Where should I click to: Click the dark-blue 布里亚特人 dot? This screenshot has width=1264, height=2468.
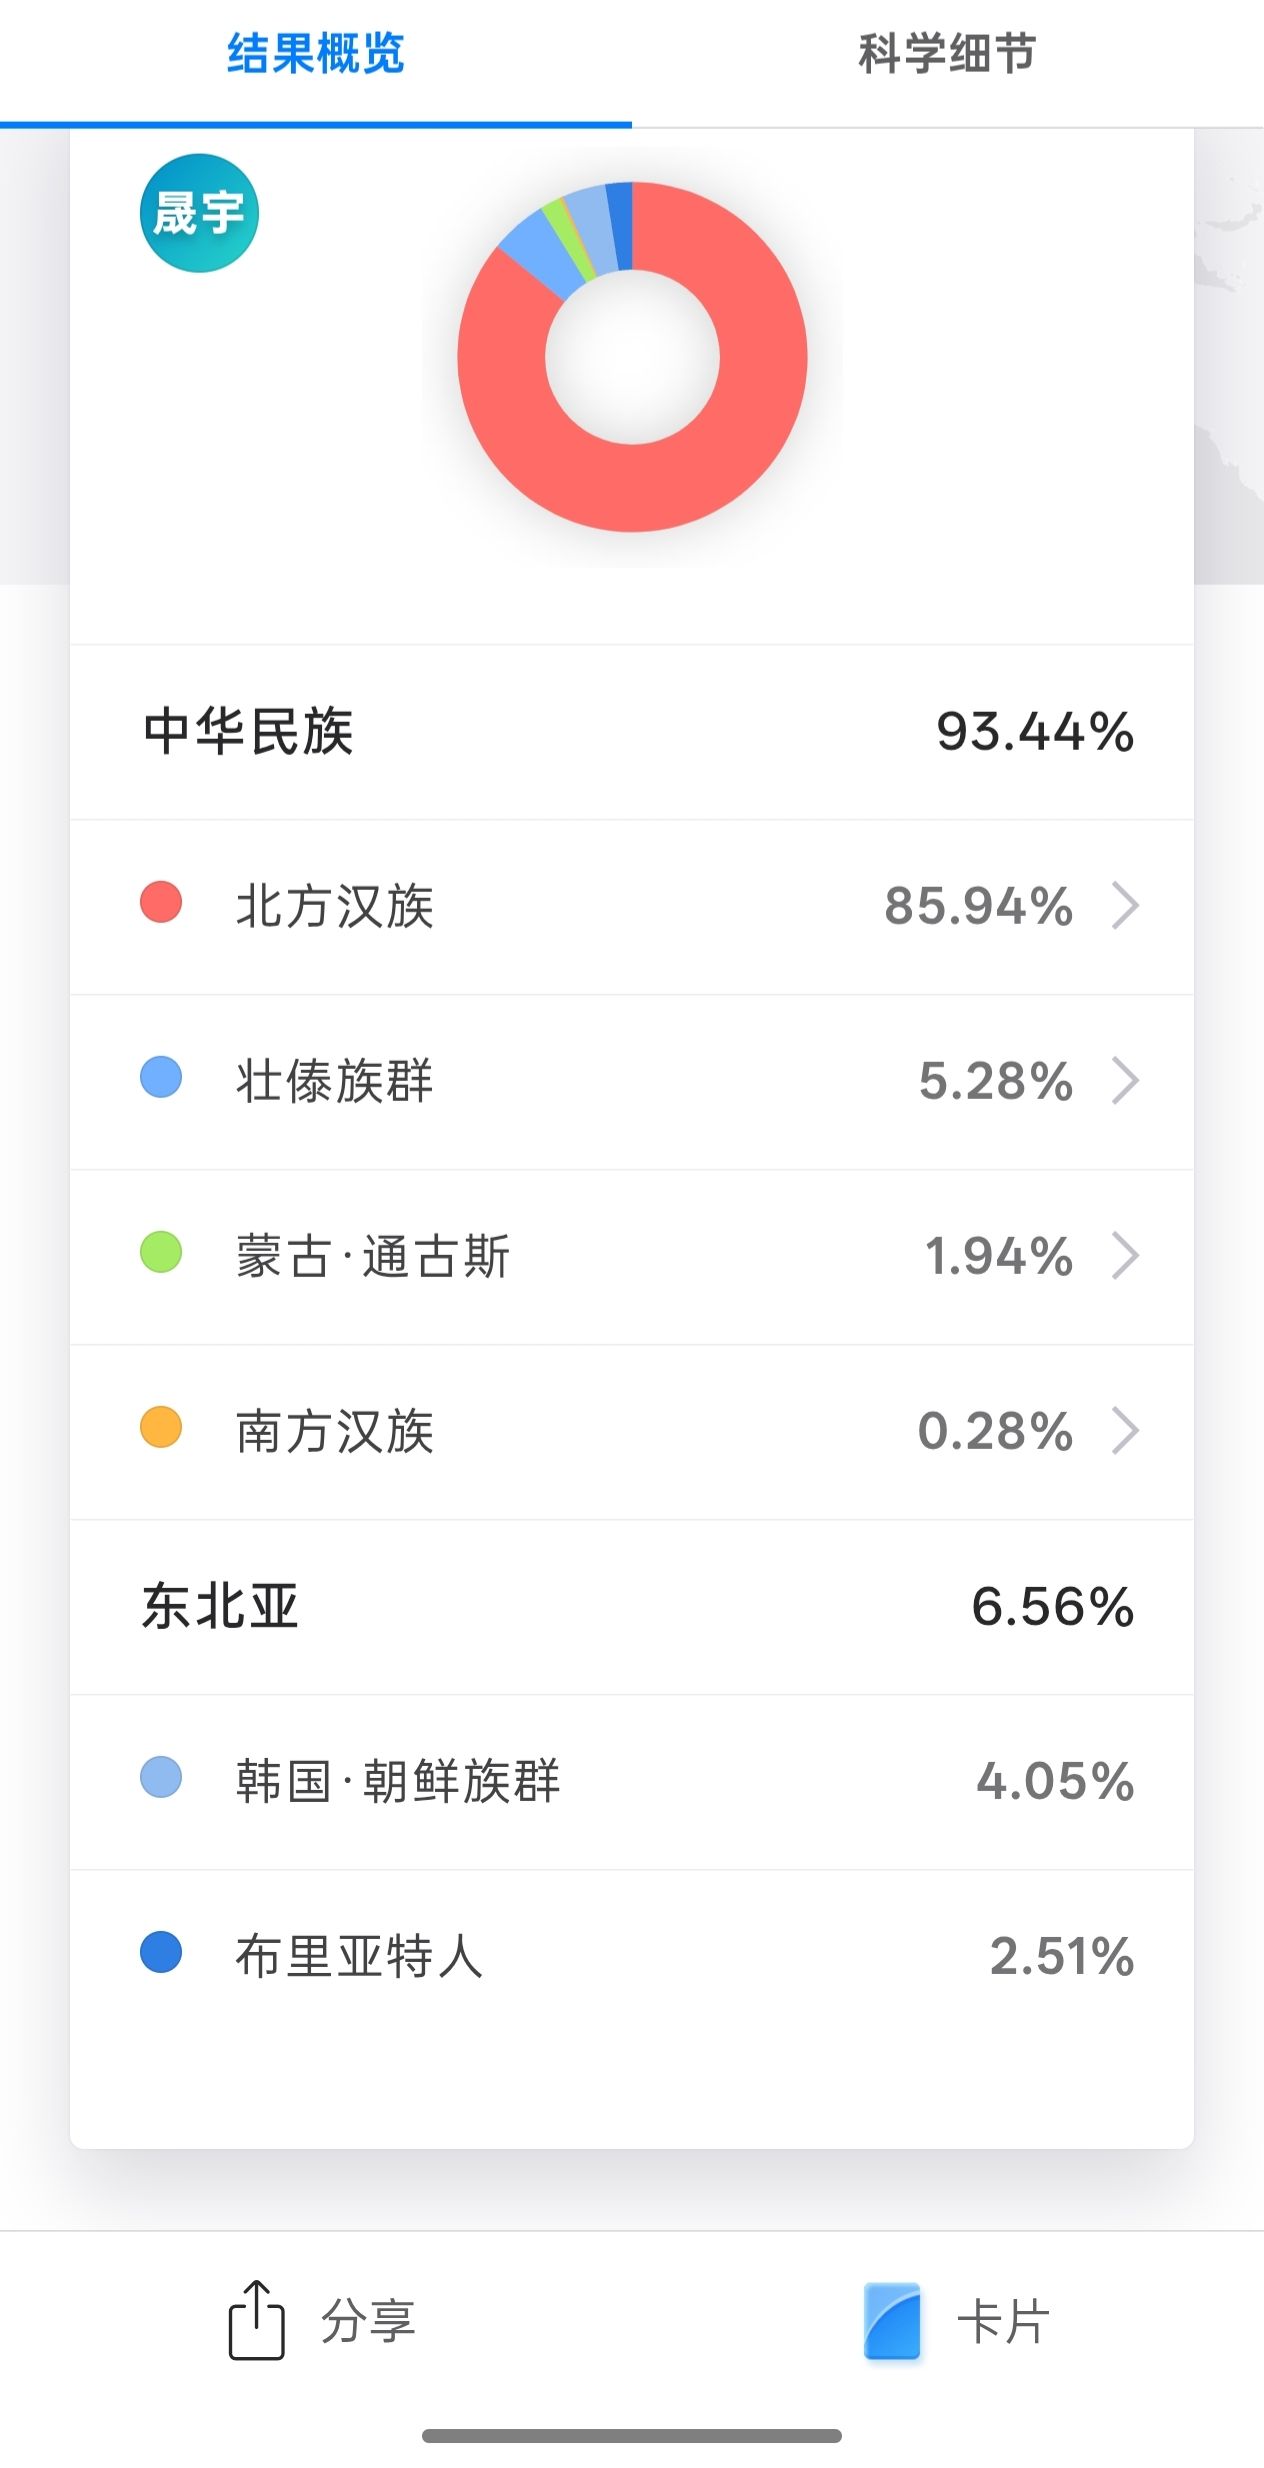click(161, 1952)
